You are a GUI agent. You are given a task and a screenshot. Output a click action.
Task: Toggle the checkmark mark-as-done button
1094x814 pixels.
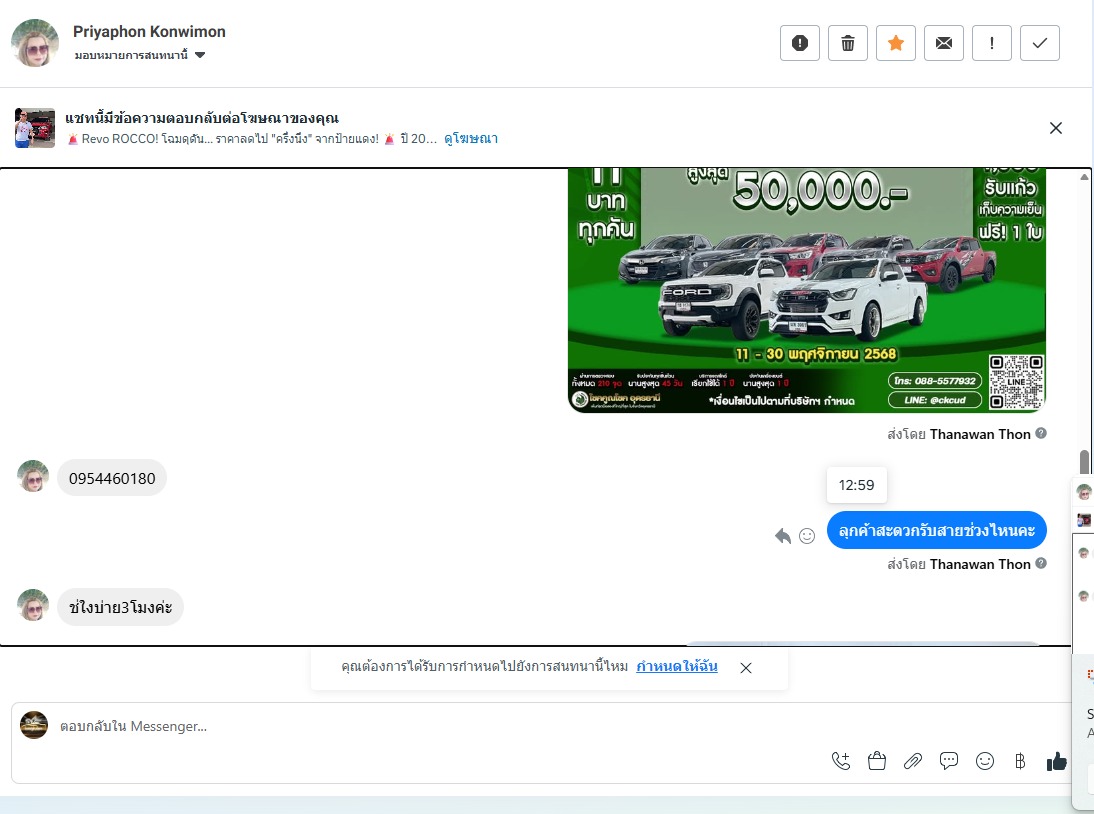[1039, 43]
